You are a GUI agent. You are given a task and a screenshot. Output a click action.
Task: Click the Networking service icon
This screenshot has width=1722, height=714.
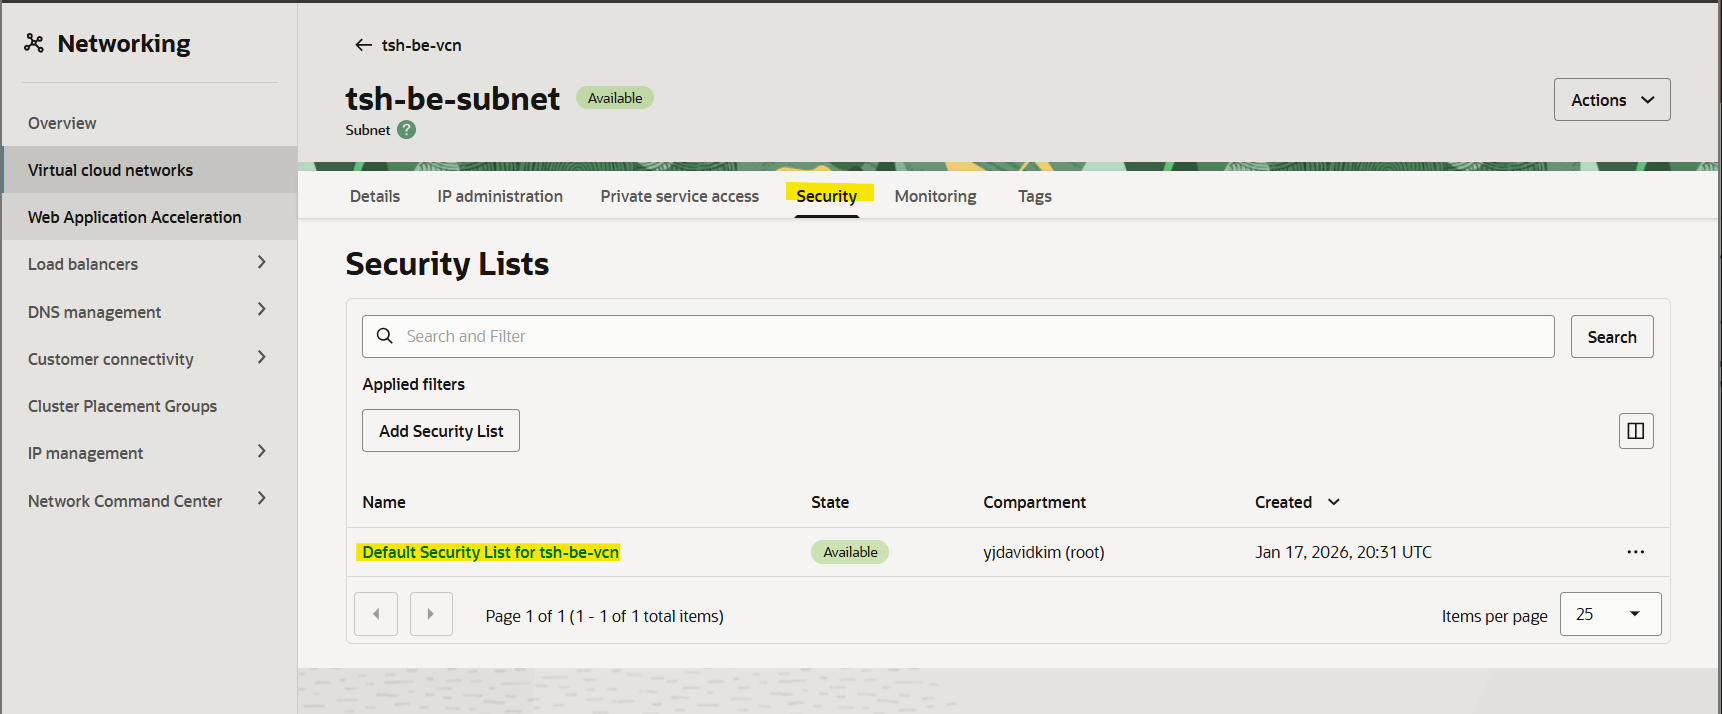[x=34, y=43]
